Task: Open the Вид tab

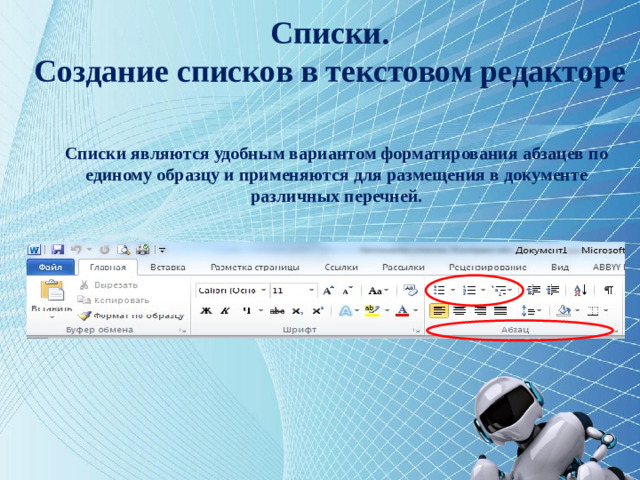Action: click(560, 267)
